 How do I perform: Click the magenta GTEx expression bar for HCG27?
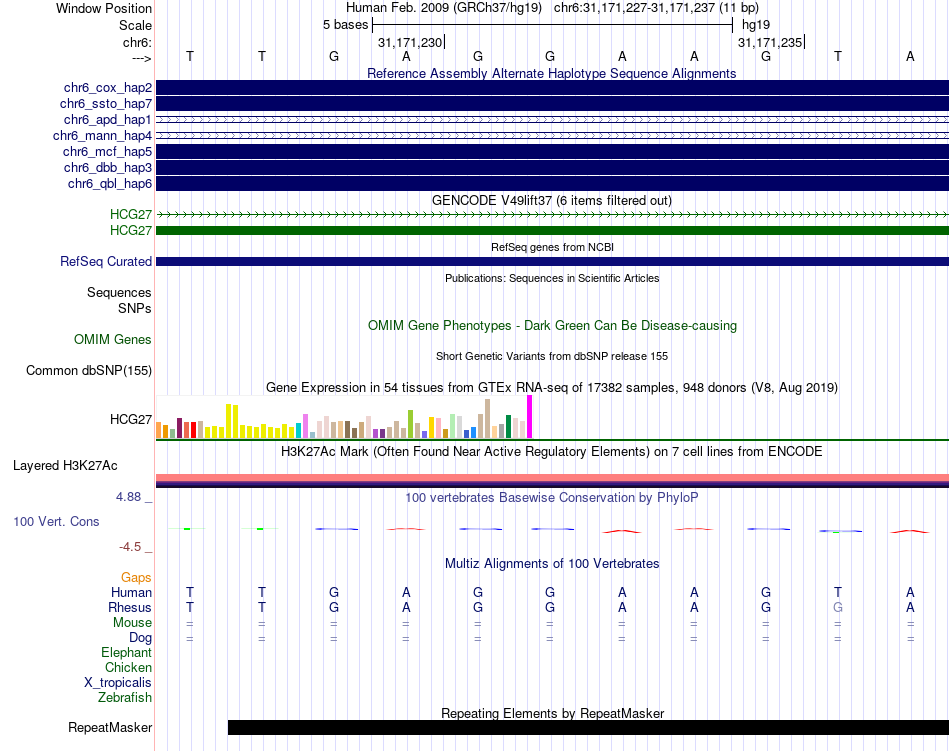point(530,417)
